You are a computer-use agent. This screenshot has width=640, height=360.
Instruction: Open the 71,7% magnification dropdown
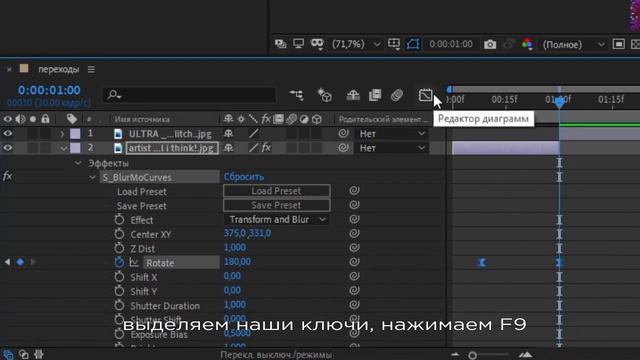click(x=356, y=44)
